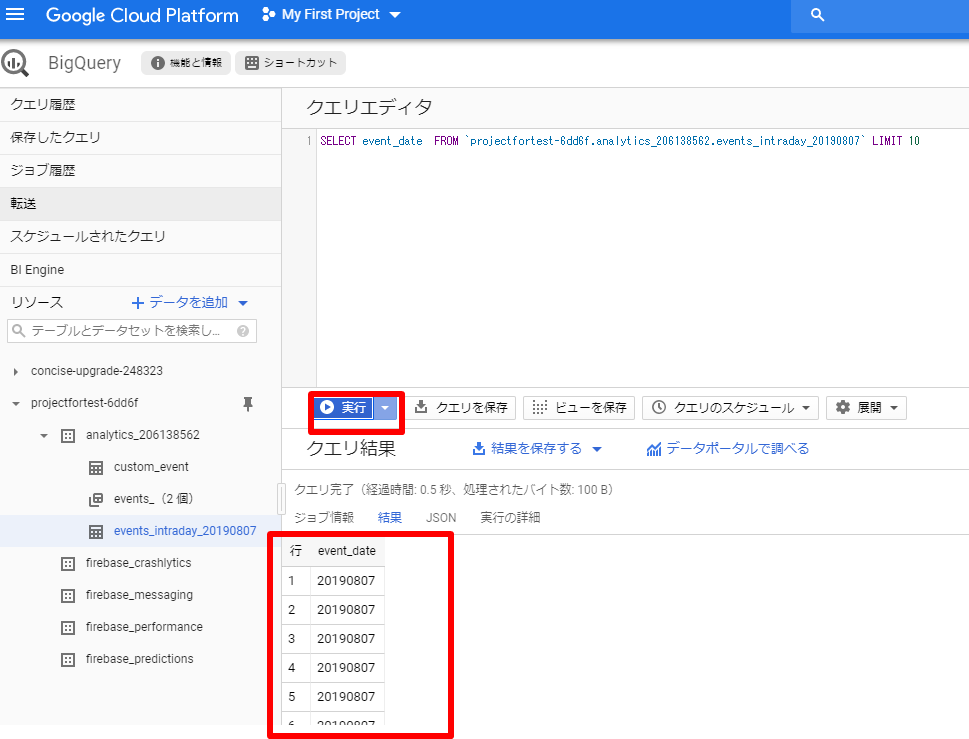Click the BigQuery logo icon

point(15,63)
